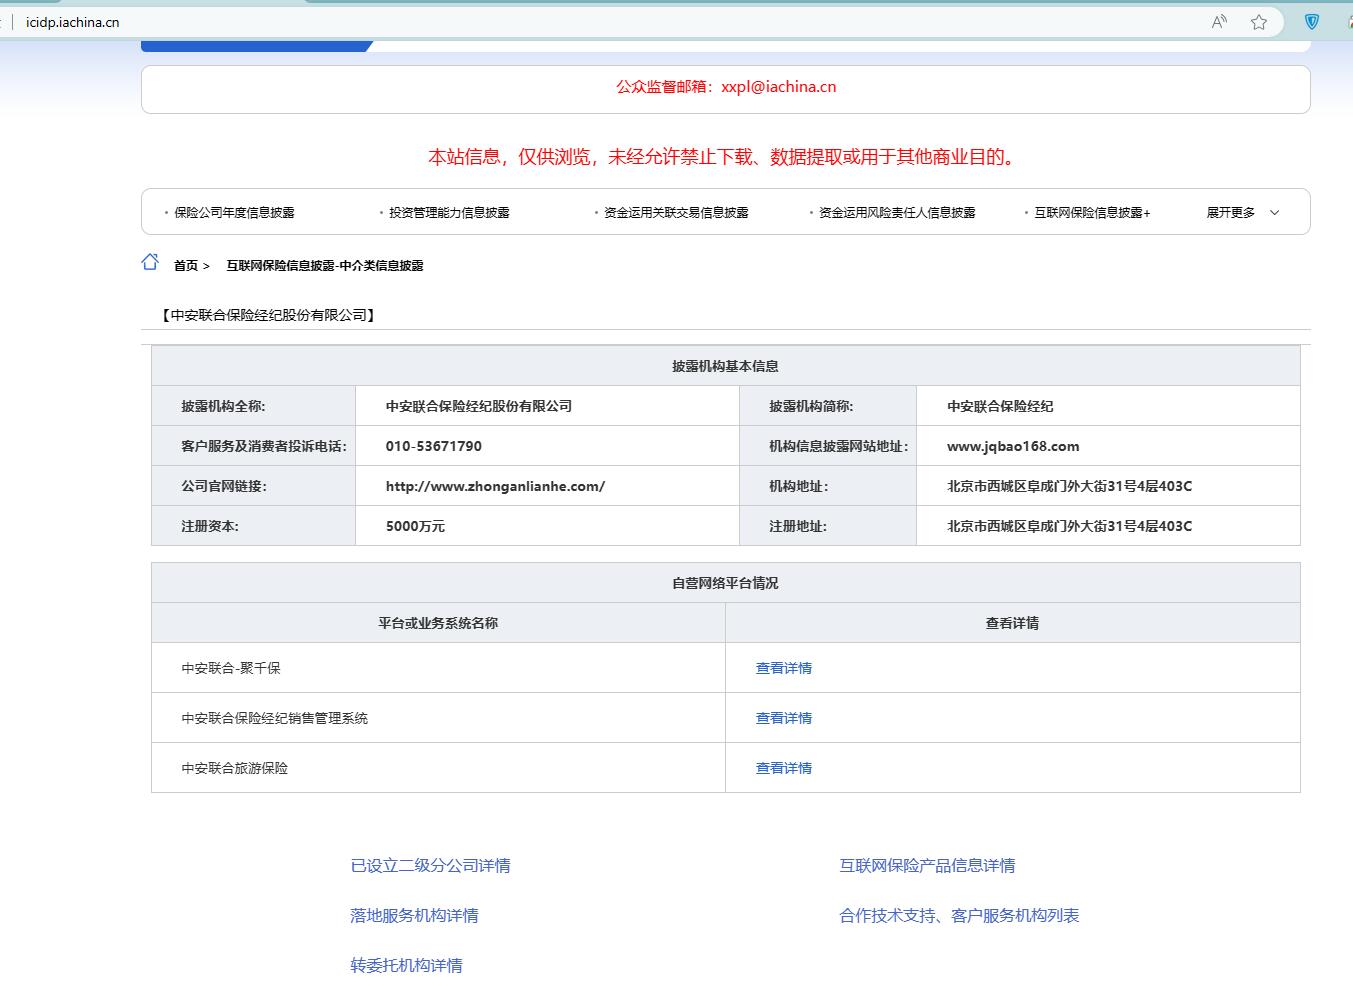Image resolution: width=1353 pixels, height=991 pixels.
Task: Open 互联网保险产品信息详情 link
Action: click(927, 866)
